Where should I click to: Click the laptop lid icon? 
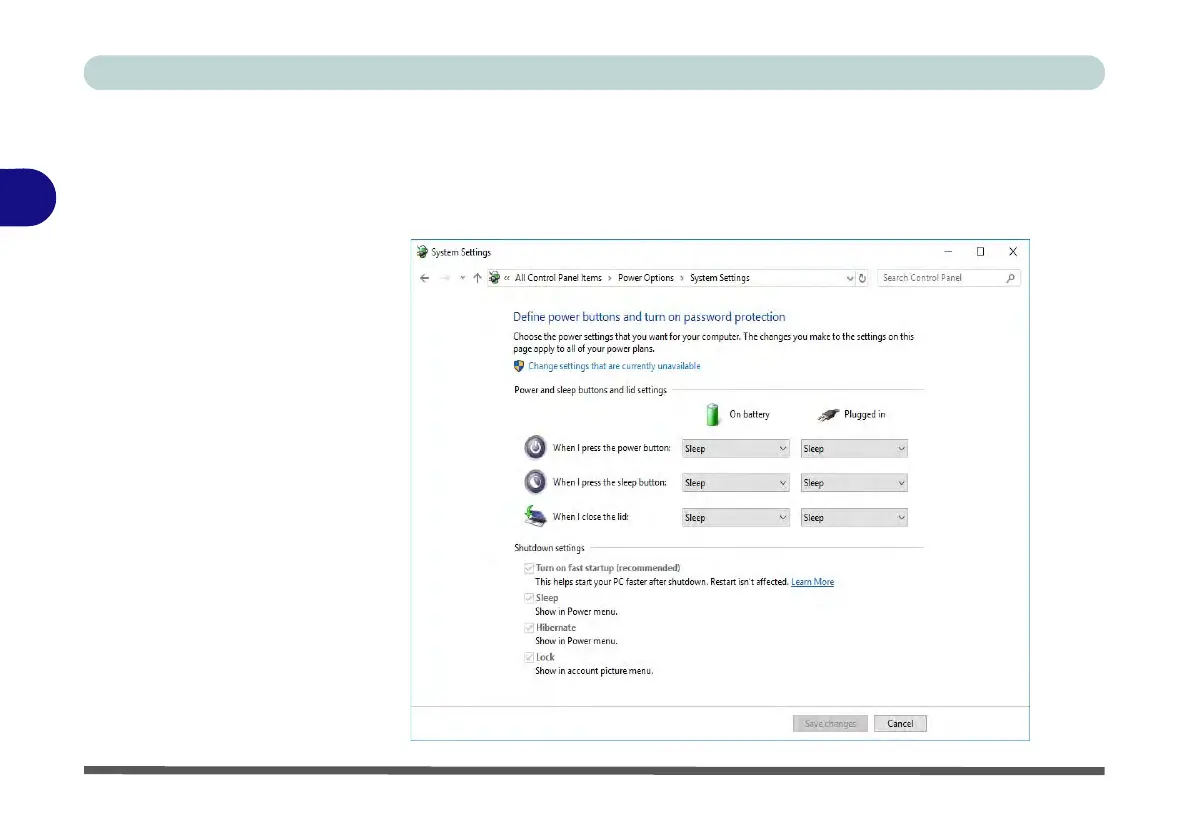tap(535, 516)
